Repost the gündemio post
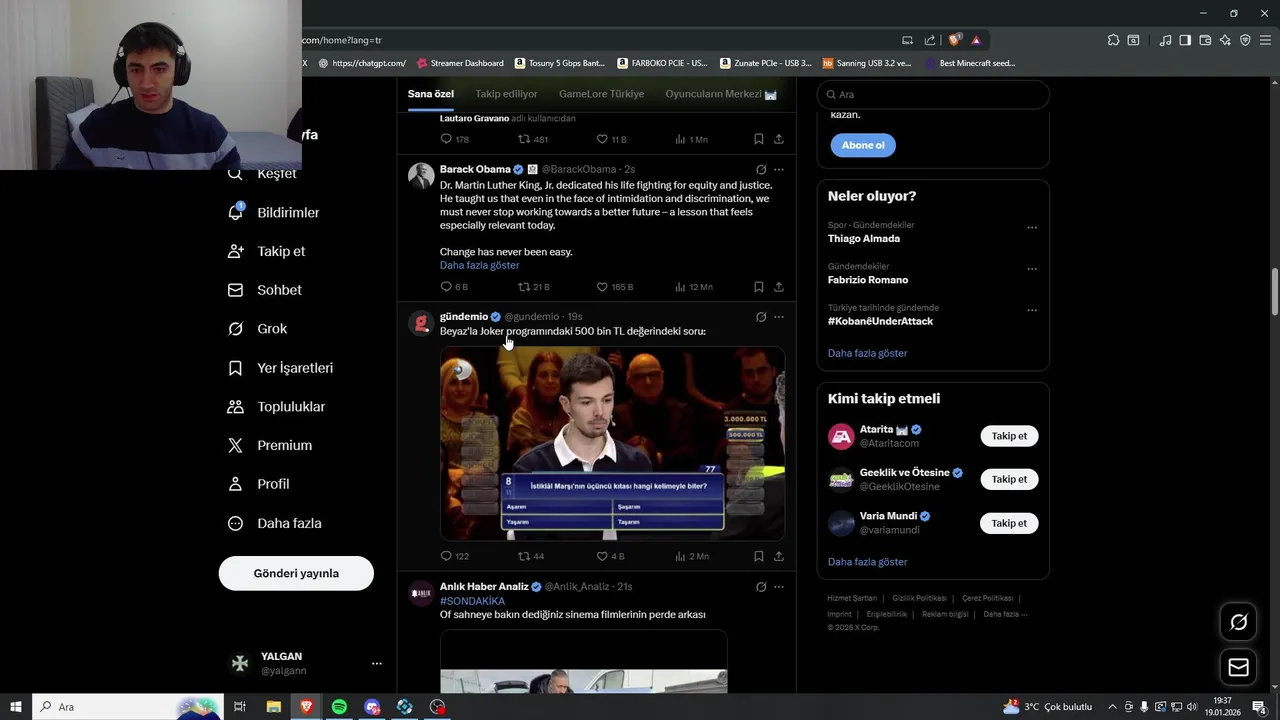The height and width of the screenshot is (720, 1280). point(531,556)
